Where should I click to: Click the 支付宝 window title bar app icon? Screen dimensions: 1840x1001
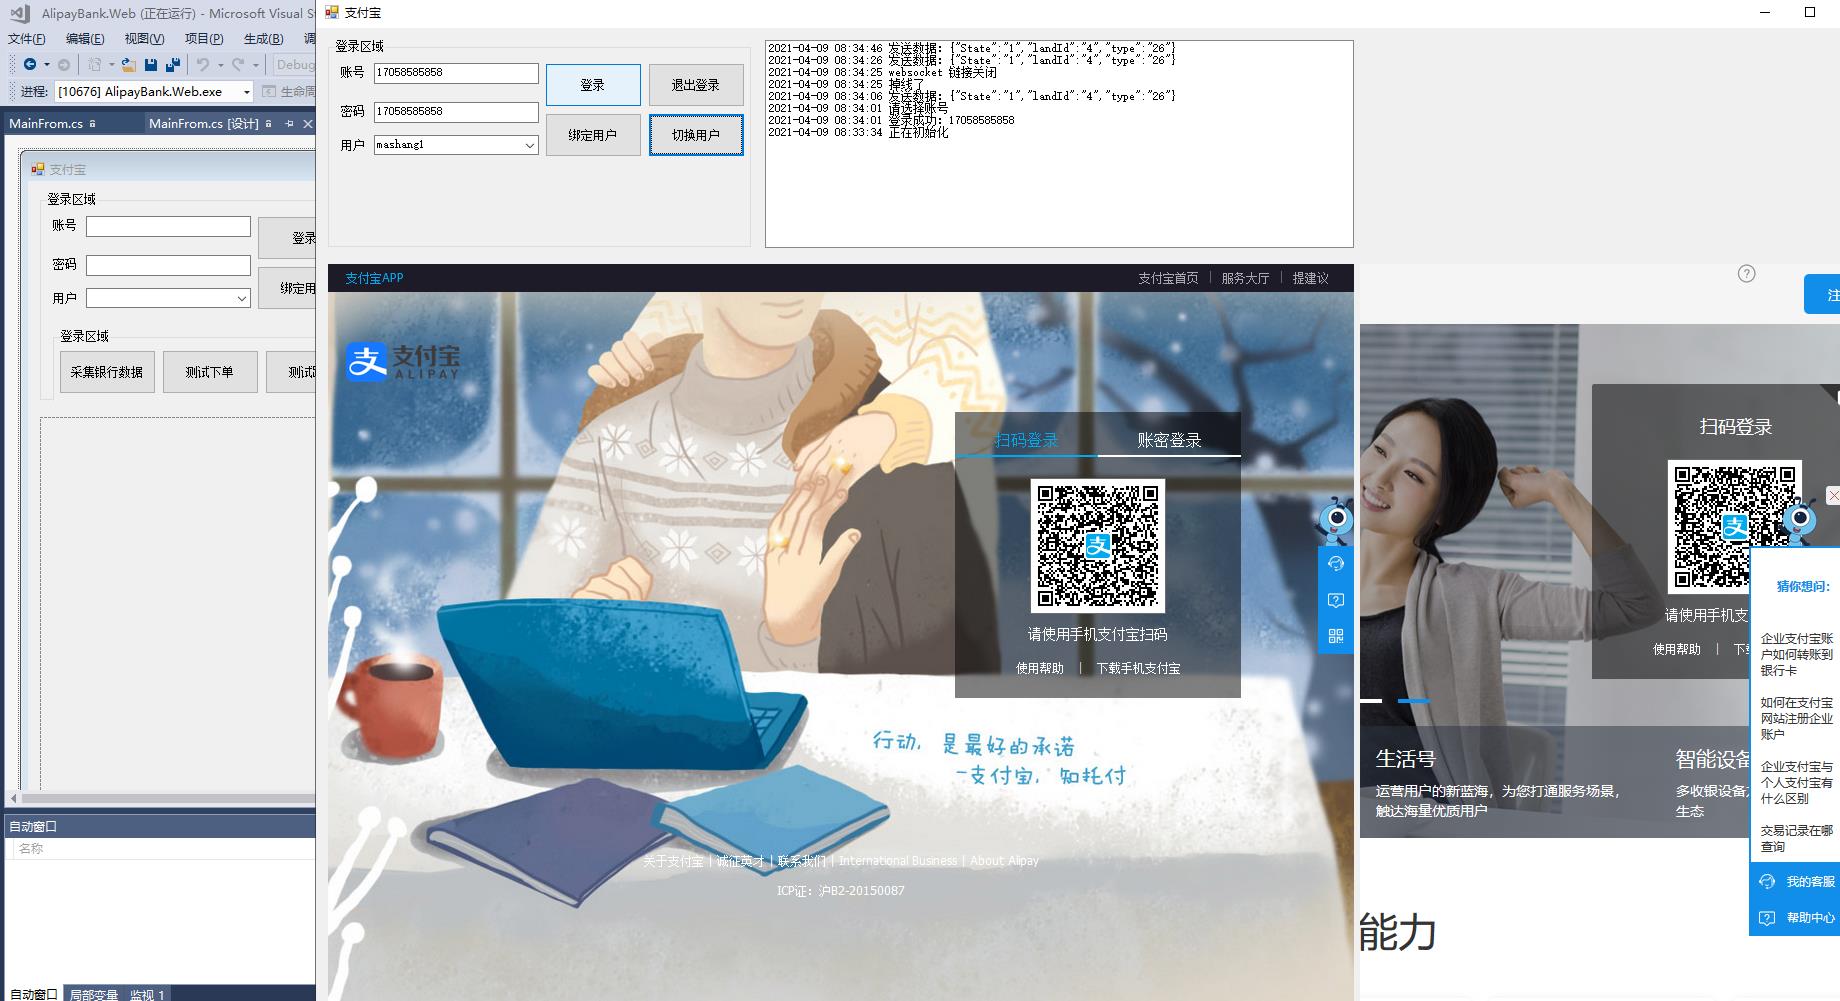tap(332, 12)
